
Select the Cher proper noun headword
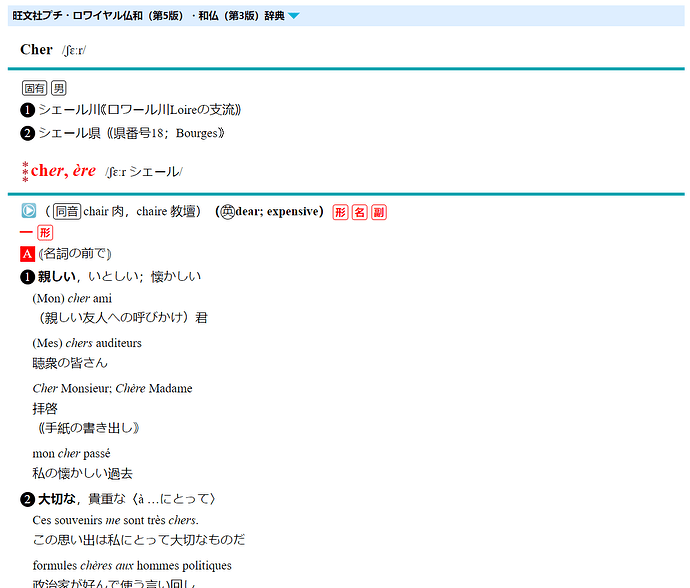click(x=36, y=50)
